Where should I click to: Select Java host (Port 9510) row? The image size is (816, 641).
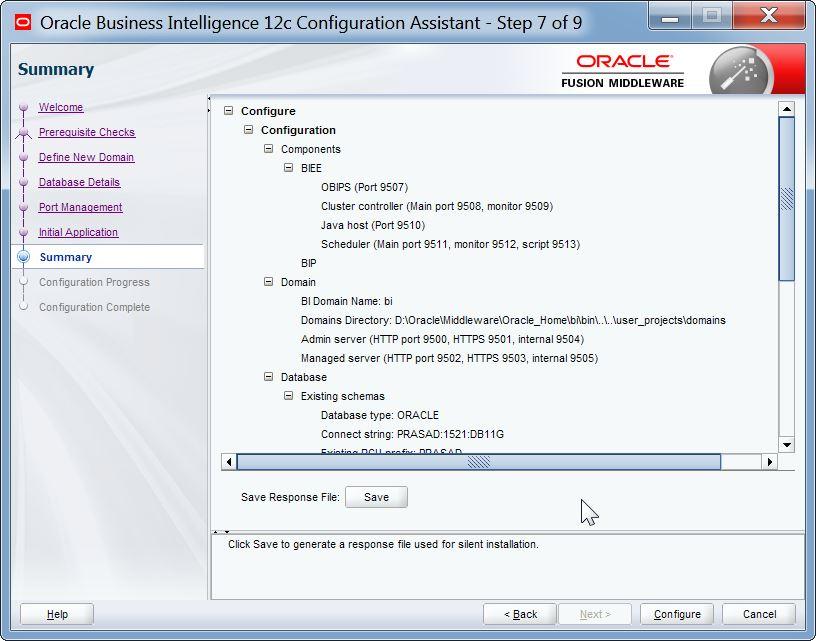[x=373, y=225]
